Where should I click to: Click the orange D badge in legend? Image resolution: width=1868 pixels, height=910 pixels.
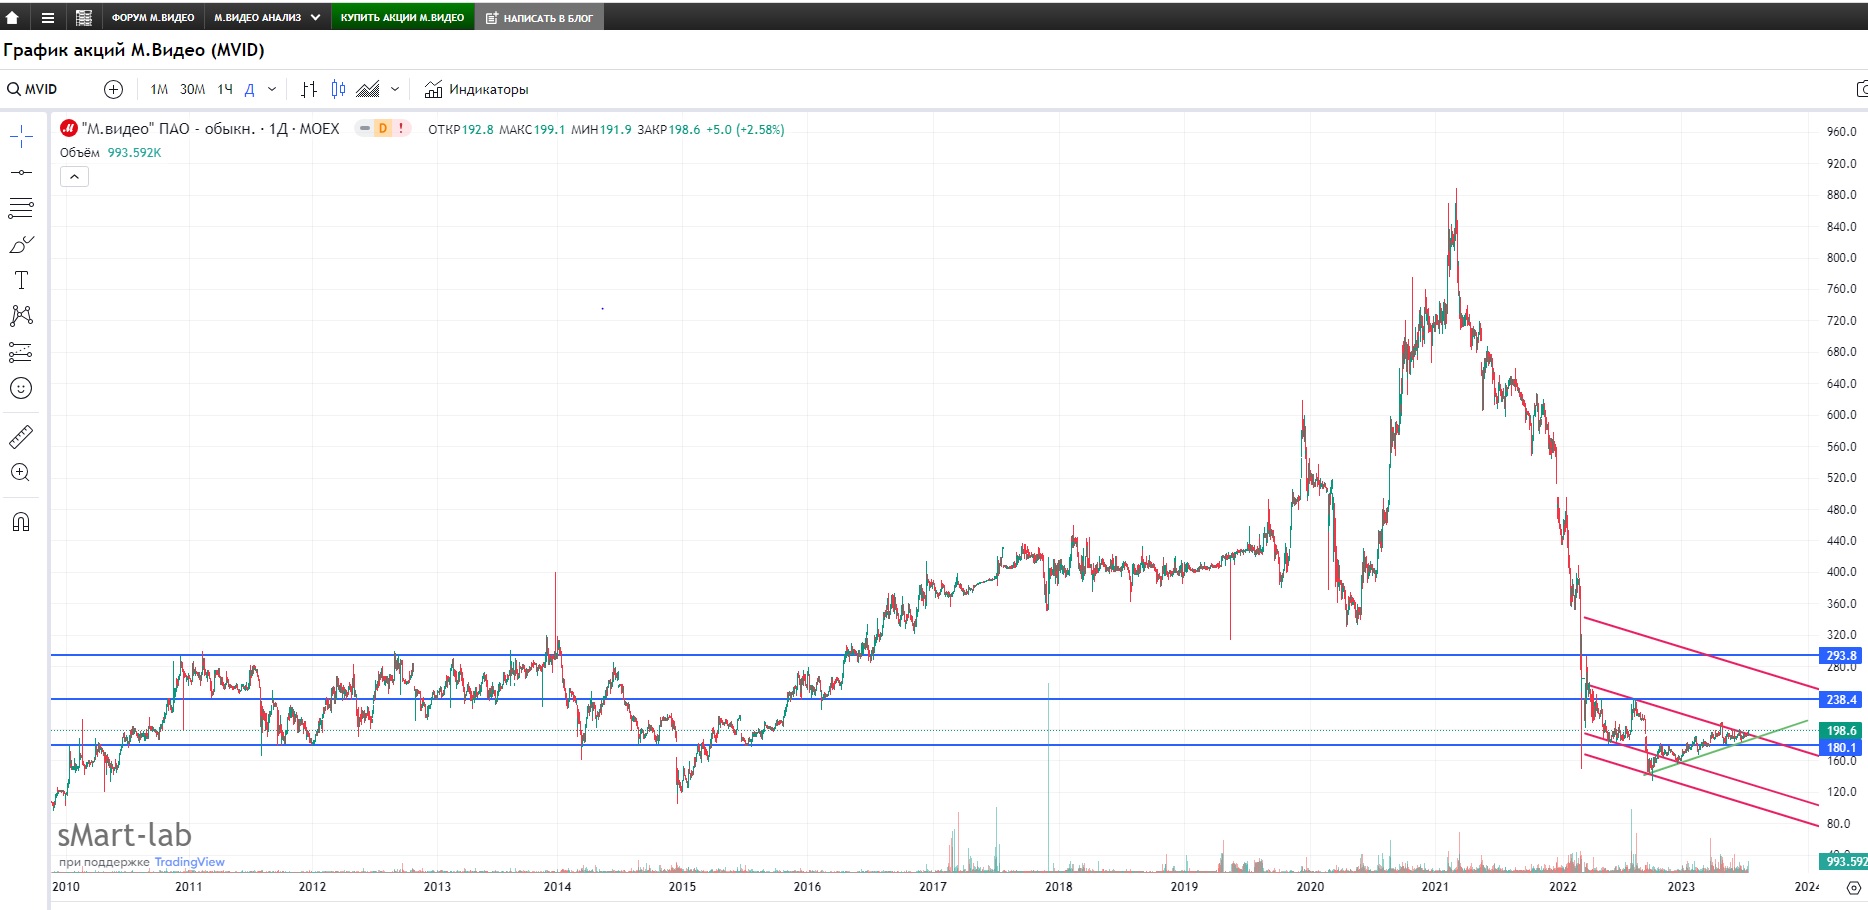pos(382,128)
